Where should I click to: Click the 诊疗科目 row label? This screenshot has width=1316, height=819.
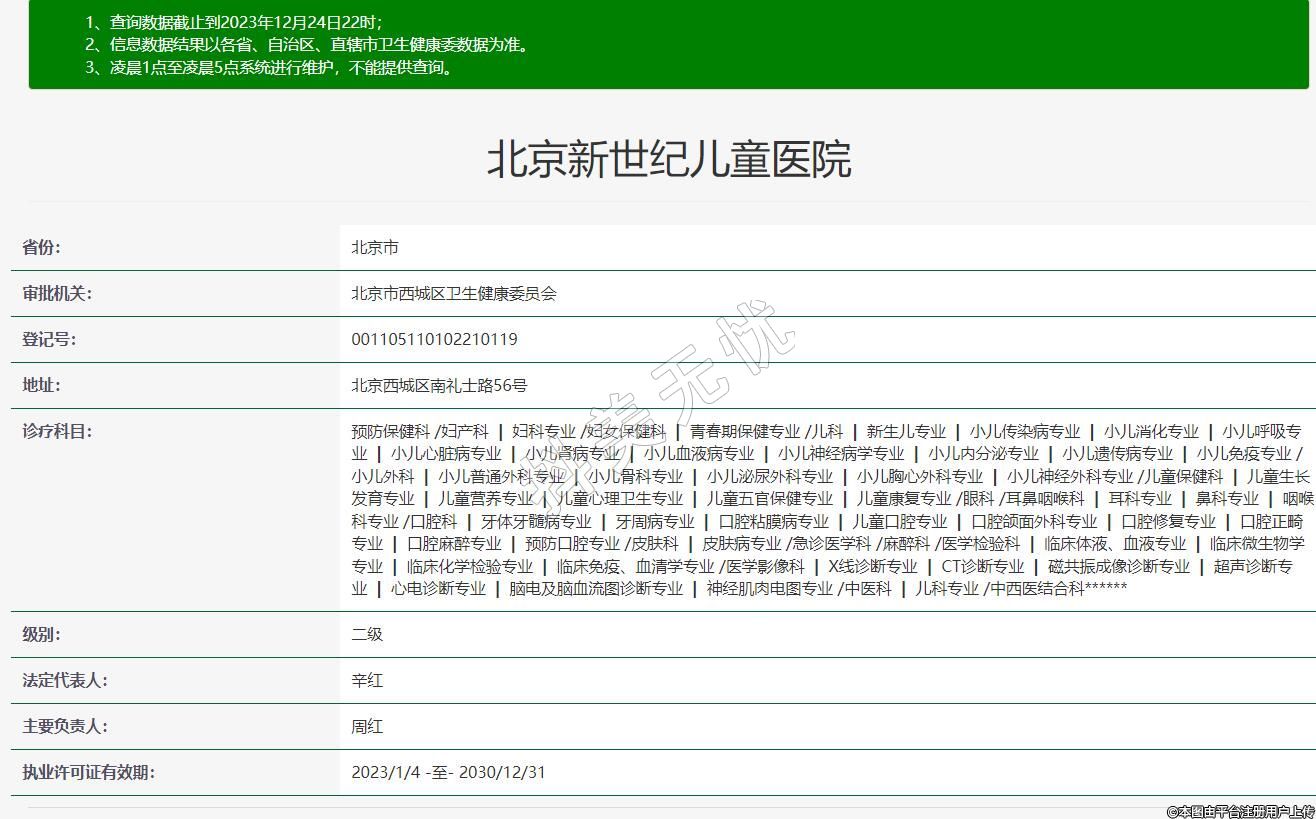click(57, 432)
